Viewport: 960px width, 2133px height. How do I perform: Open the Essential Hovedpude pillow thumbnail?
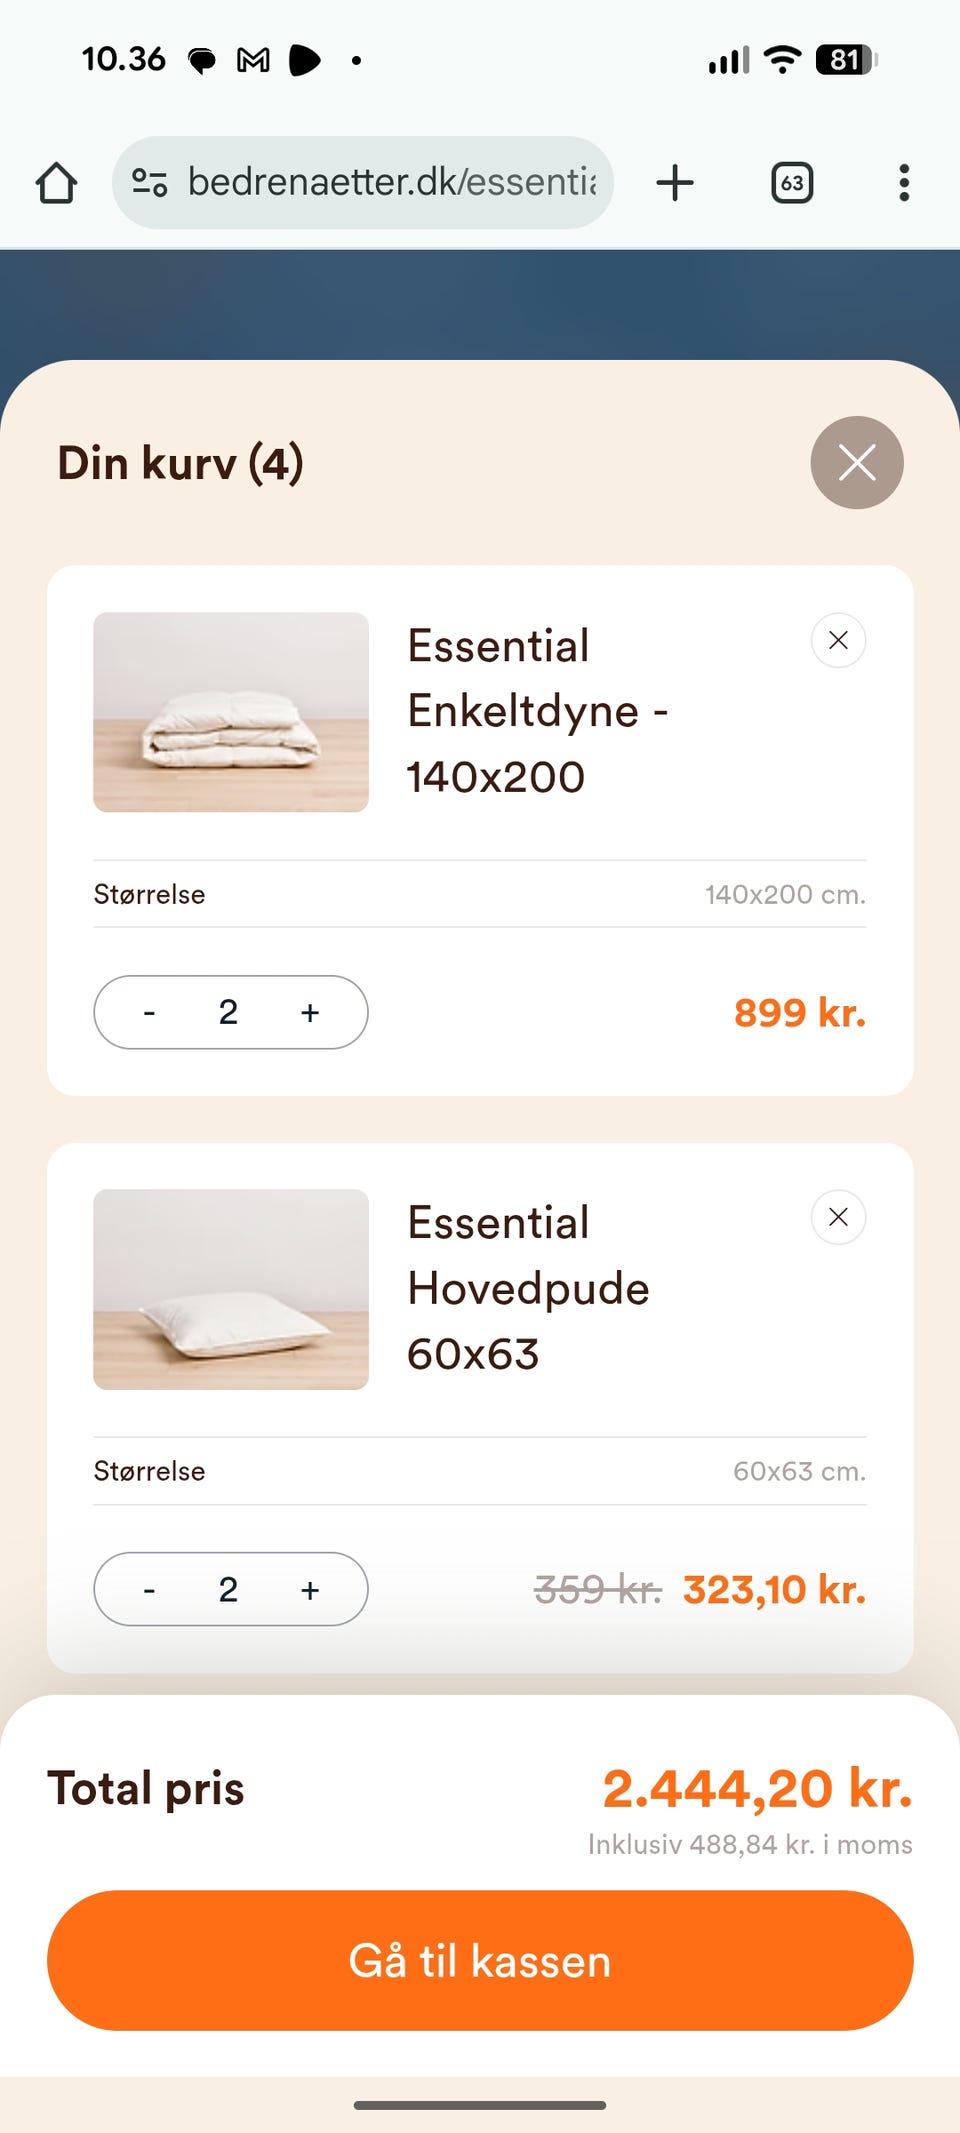(231, 1289)
